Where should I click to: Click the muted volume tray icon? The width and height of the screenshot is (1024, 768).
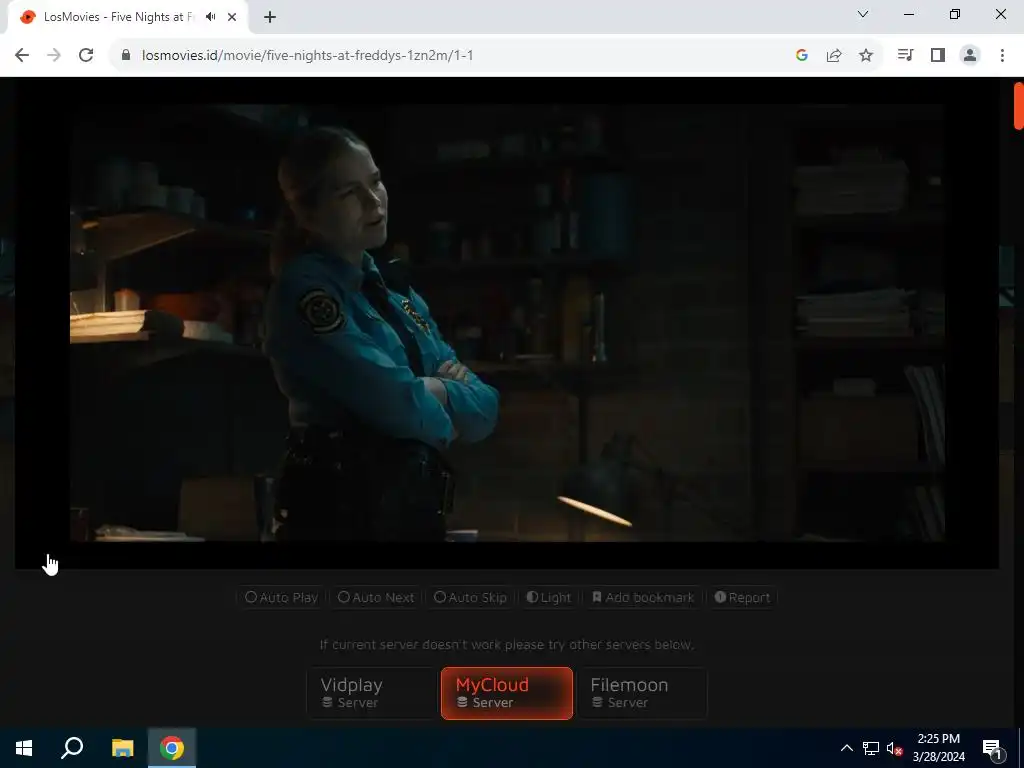point(894,748)
